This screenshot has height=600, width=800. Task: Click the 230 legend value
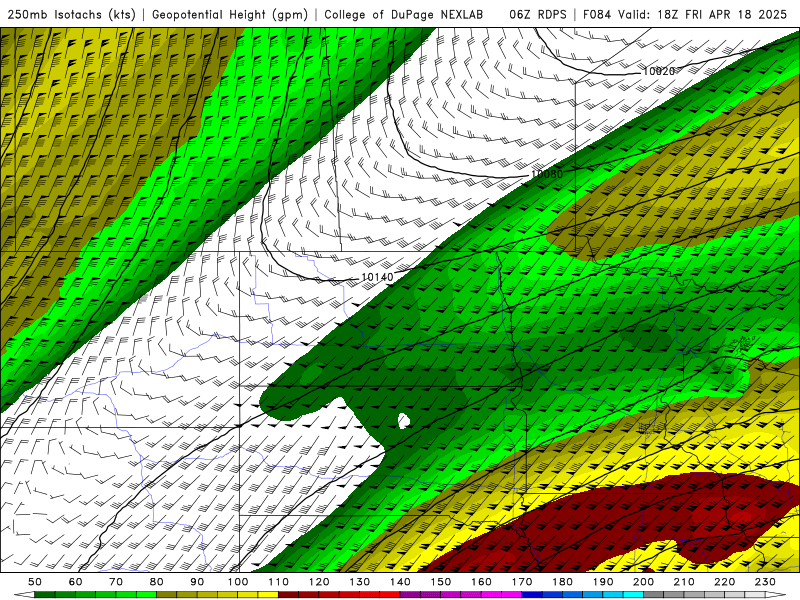[x=765, y=582]
